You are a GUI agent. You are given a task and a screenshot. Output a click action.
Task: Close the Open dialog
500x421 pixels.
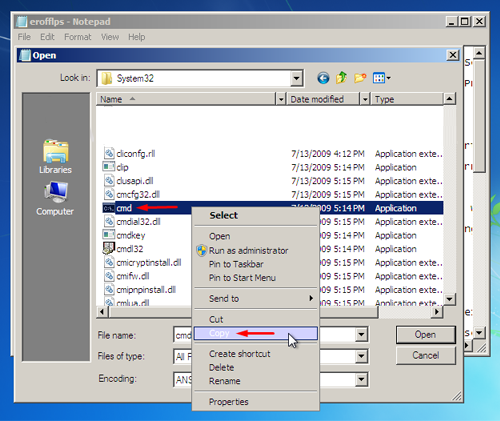(x=453, y=55)
